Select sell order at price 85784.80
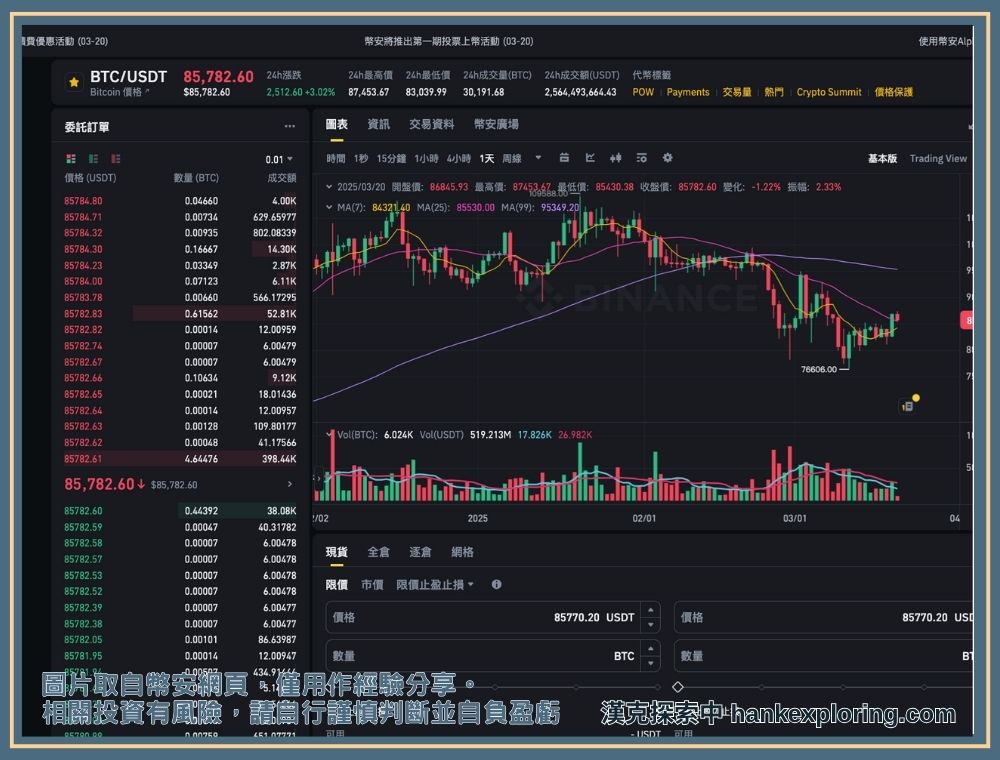This screenshot has width=1000, height=760. [180, 201]
